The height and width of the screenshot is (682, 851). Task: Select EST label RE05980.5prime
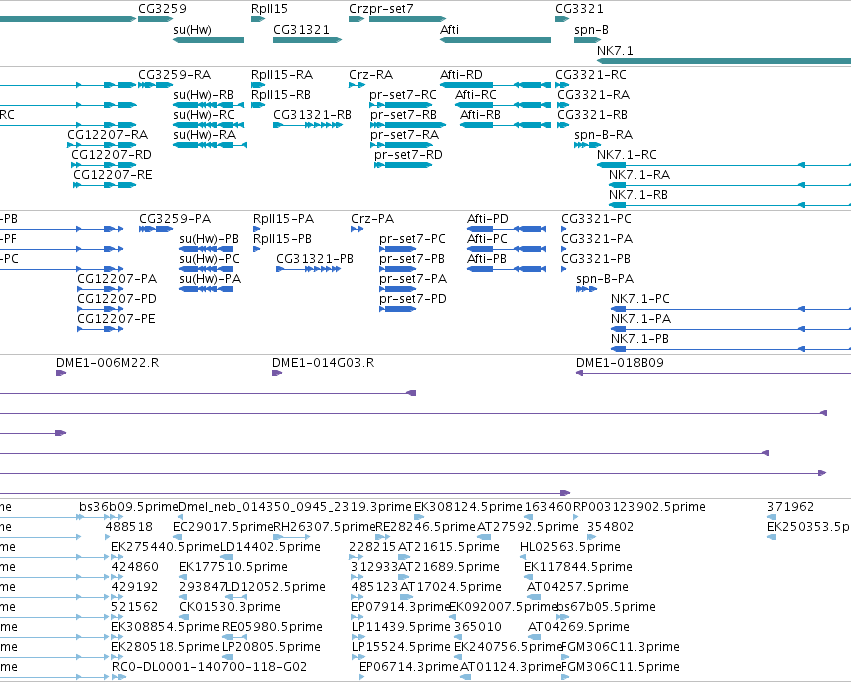272,627
